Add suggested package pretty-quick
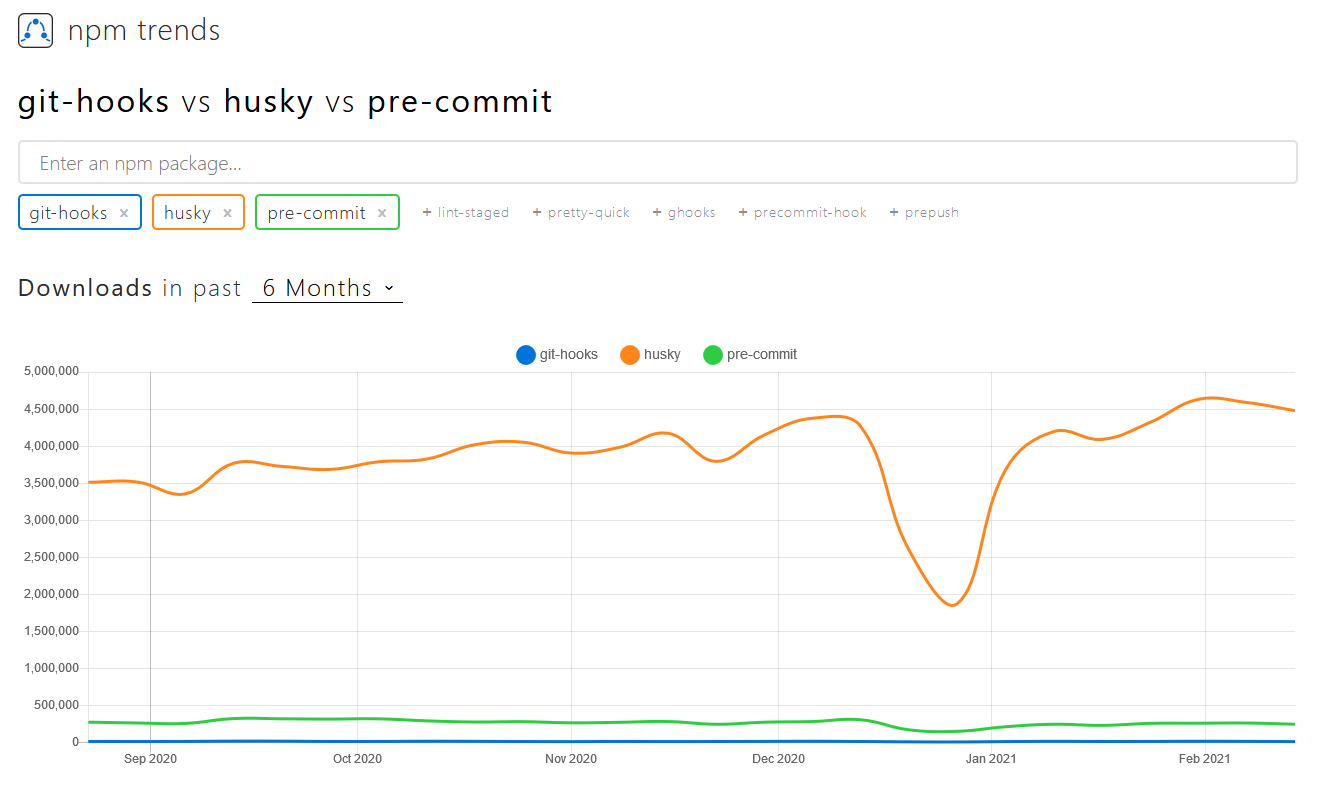The height and width of the screenshot is (803, 1329). coord(581,212)
